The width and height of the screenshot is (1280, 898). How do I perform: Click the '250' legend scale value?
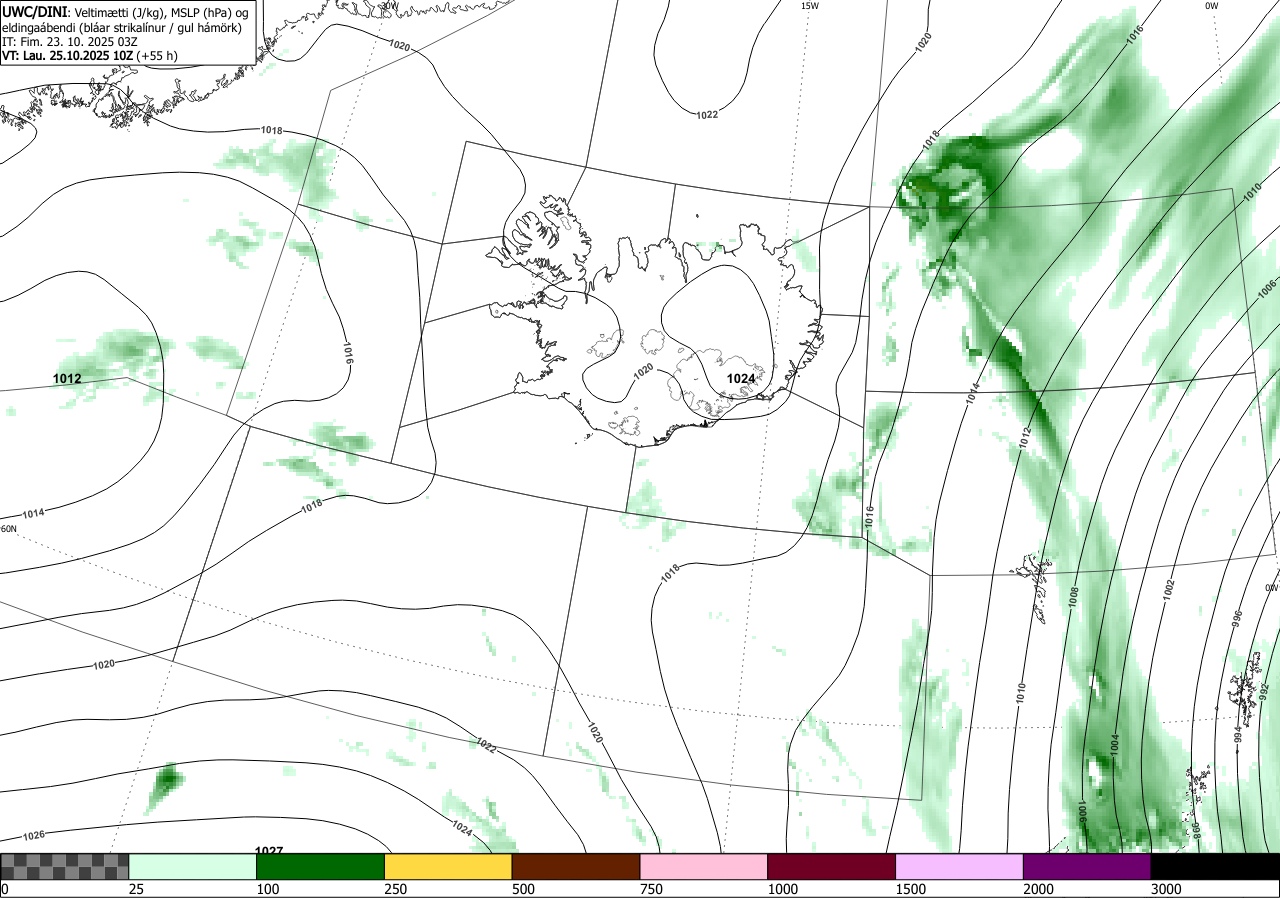(396, 889)
